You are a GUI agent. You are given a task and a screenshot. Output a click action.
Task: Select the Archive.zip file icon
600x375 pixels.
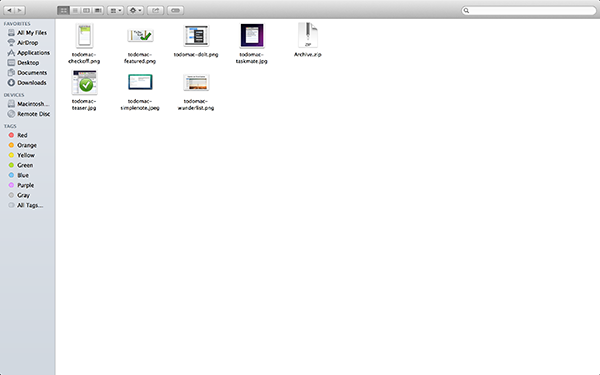[308, 35]
